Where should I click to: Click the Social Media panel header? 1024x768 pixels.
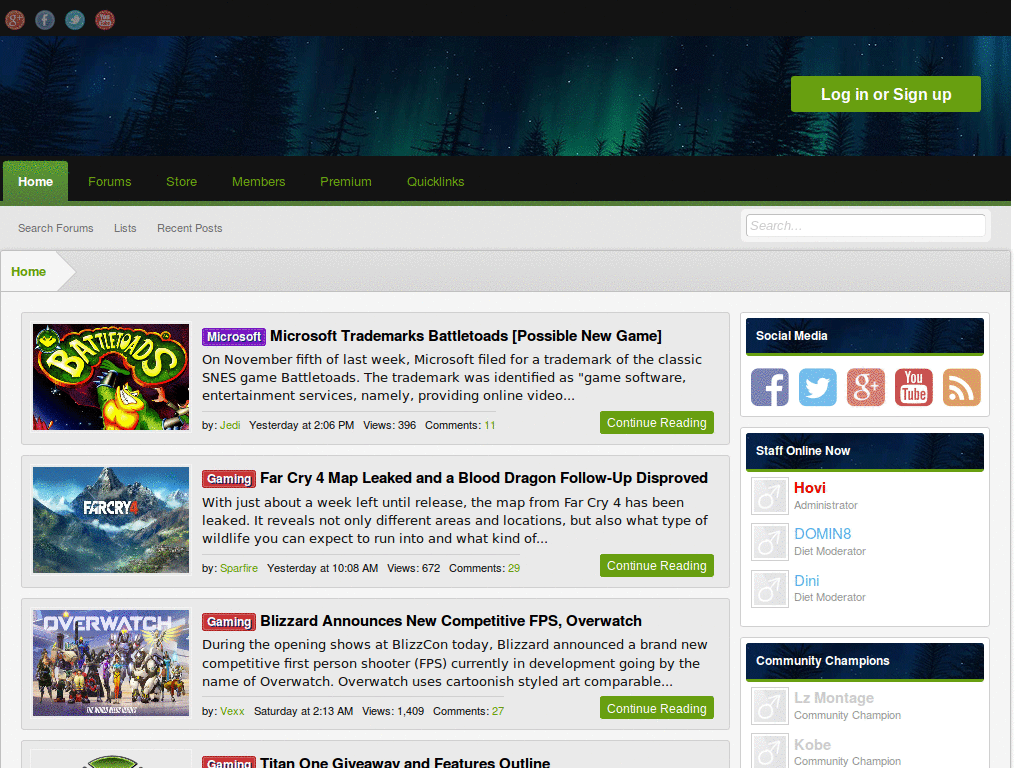click(865, 337)
